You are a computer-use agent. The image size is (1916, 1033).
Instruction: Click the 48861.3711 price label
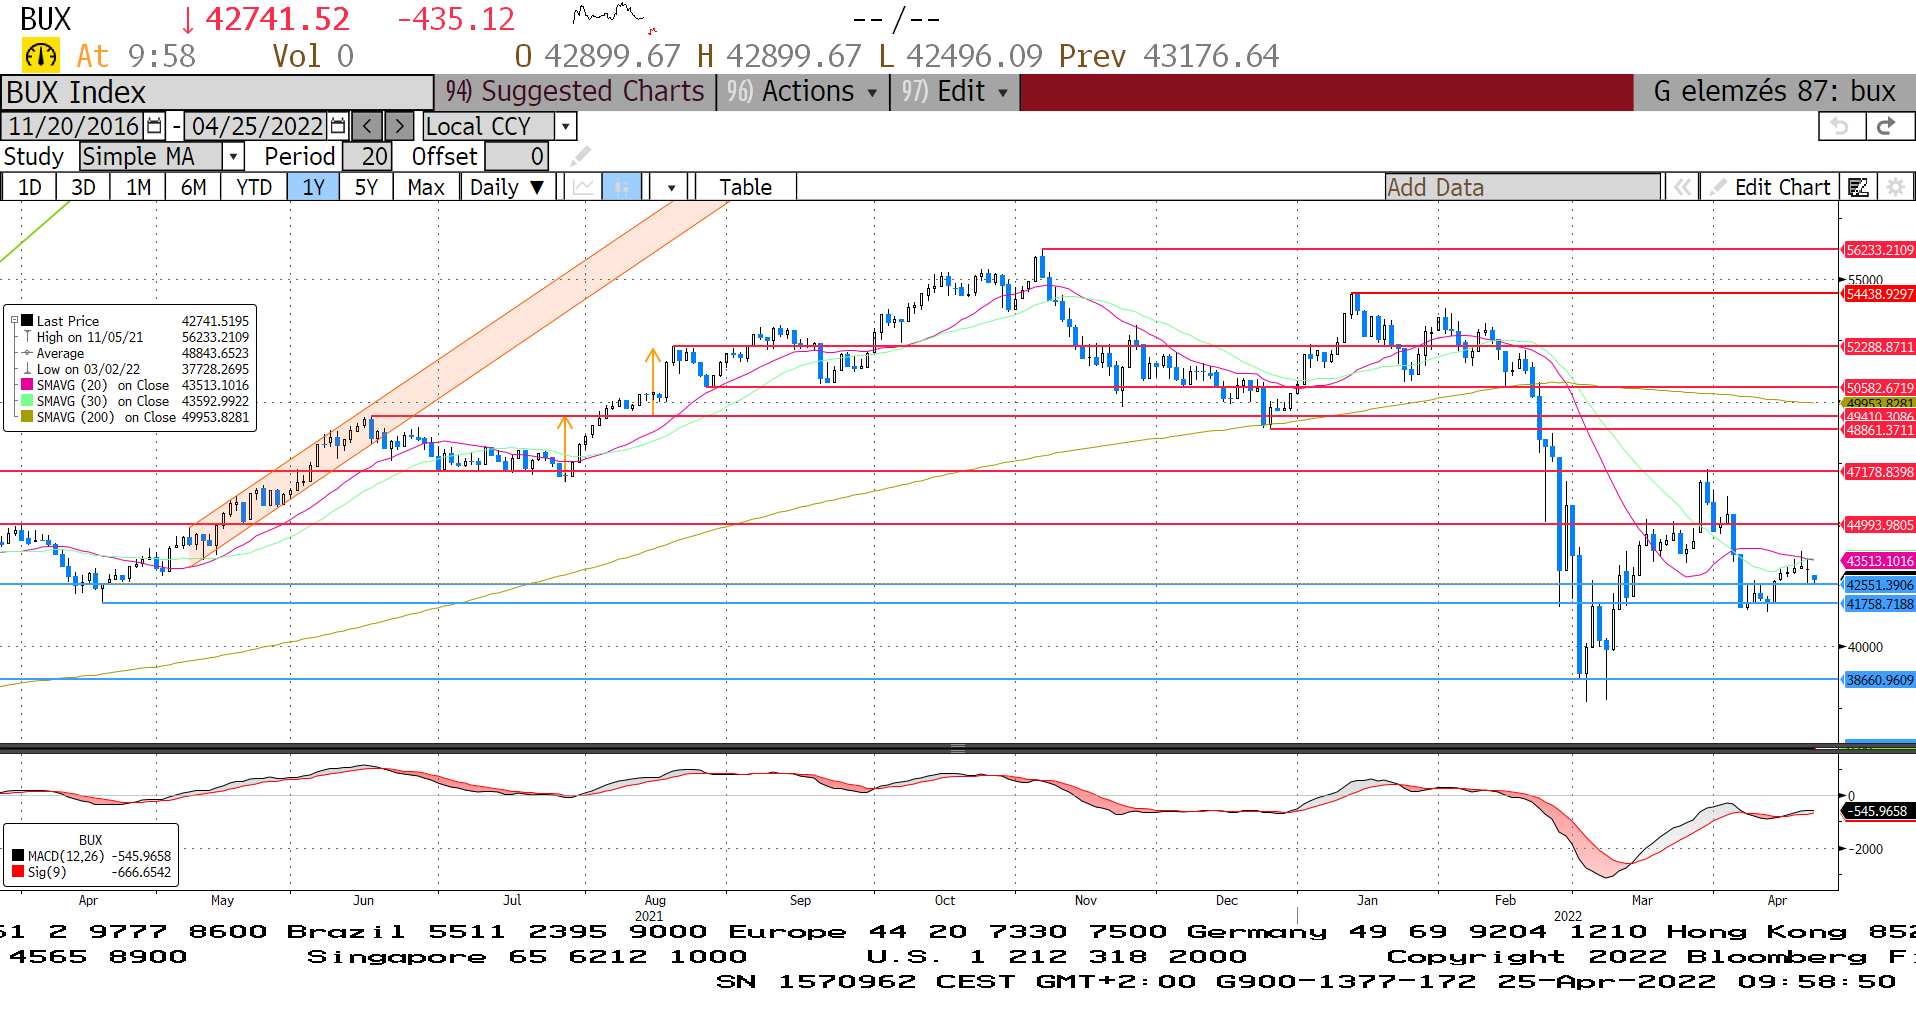(1879, 431)
